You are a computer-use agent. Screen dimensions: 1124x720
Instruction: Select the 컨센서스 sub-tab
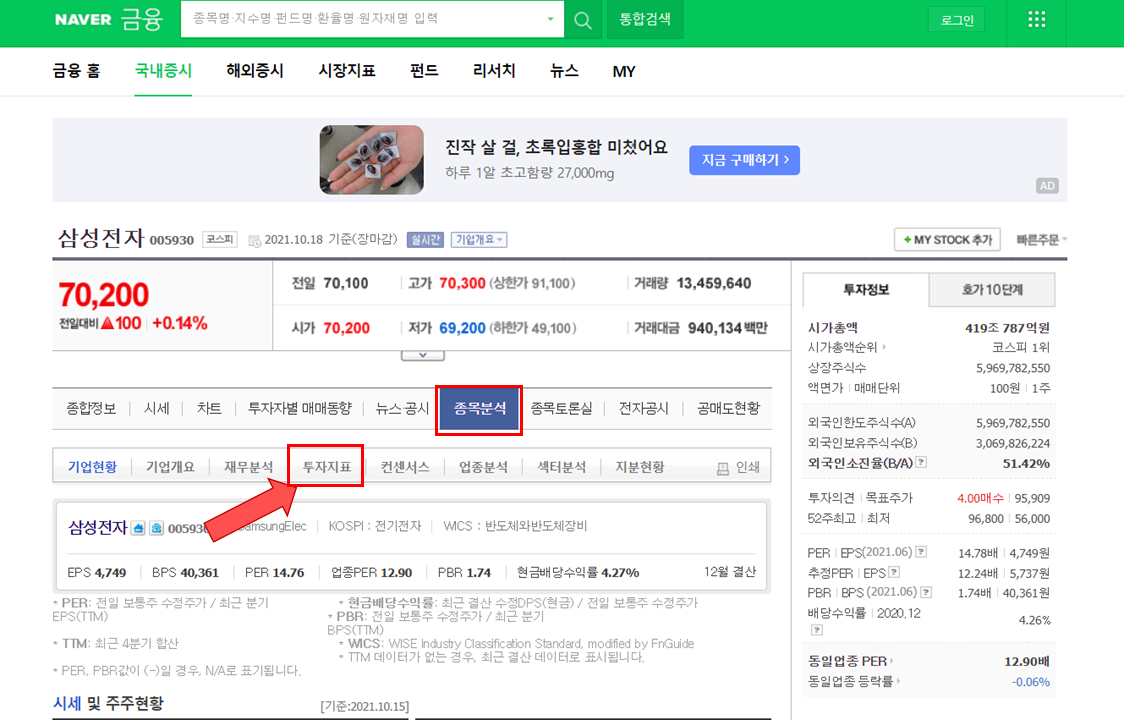(405, 468)
